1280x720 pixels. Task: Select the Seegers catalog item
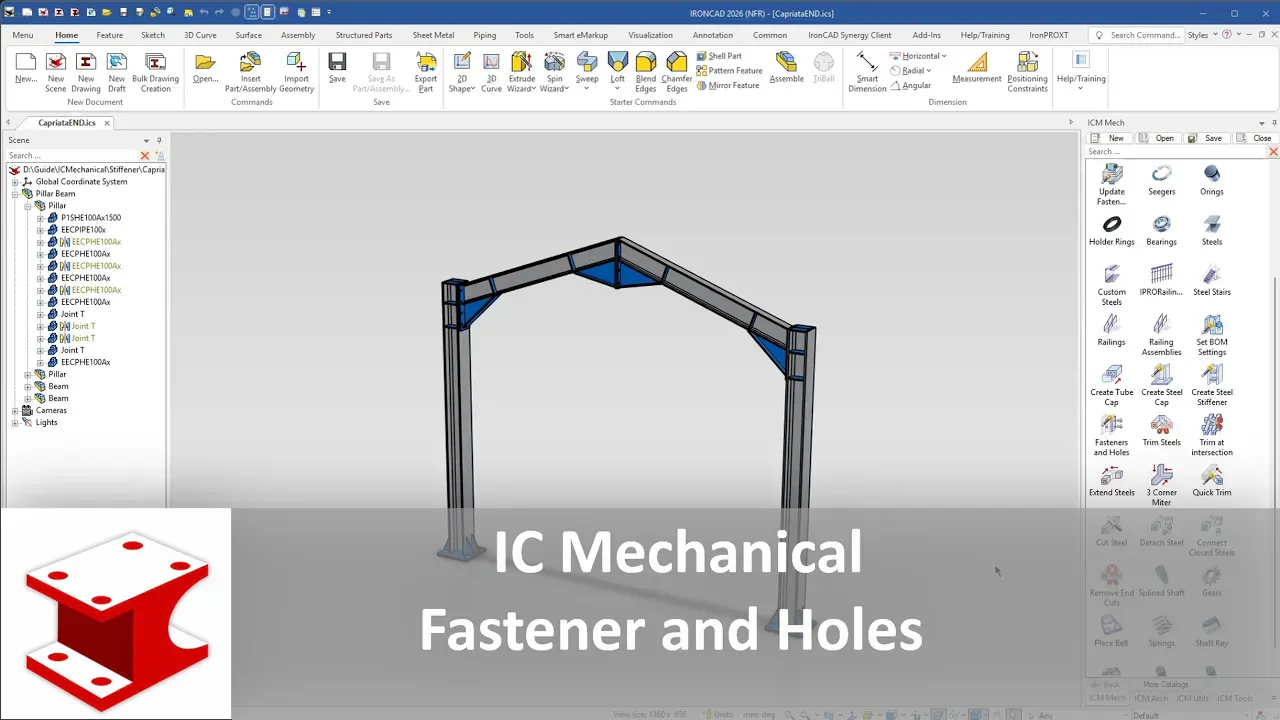pyautogui.click(x=1162, y=180)
